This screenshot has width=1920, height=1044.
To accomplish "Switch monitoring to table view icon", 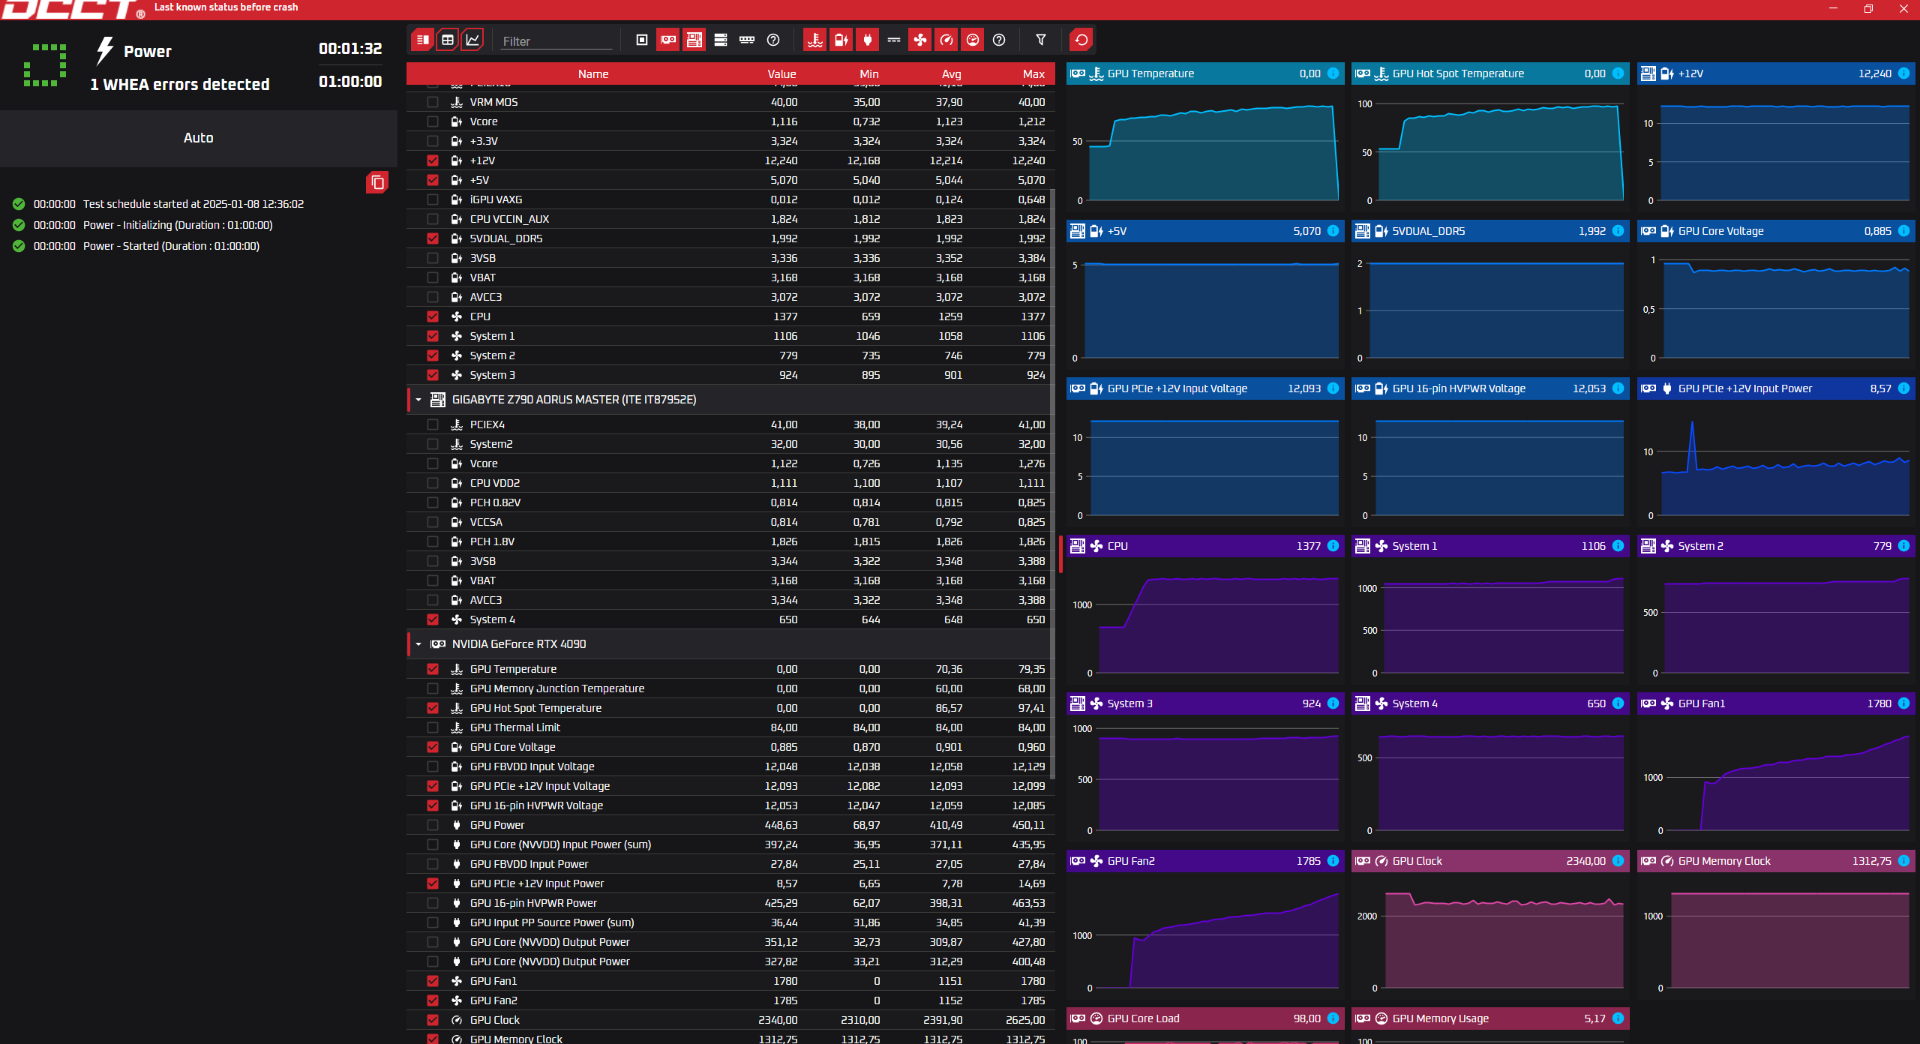I will click(448, 40).
